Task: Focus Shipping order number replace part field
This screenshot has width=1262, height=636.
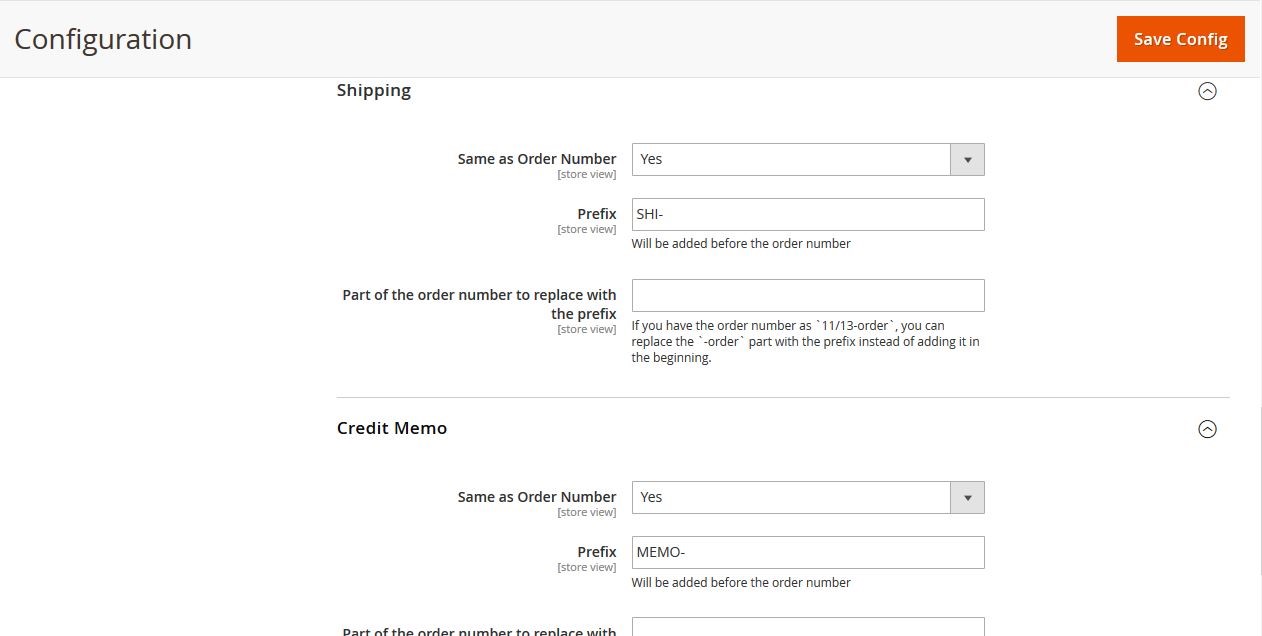Action: [808, 295]
